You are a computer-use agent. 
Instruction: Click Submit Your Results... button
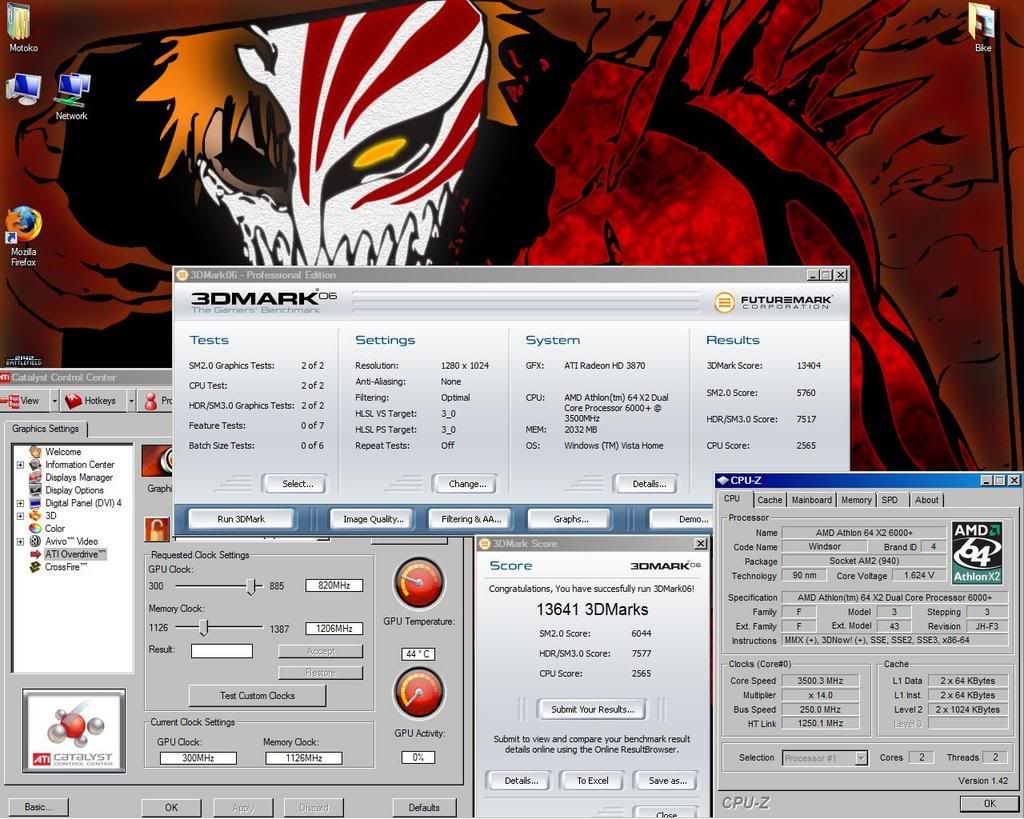click(592, 709)
